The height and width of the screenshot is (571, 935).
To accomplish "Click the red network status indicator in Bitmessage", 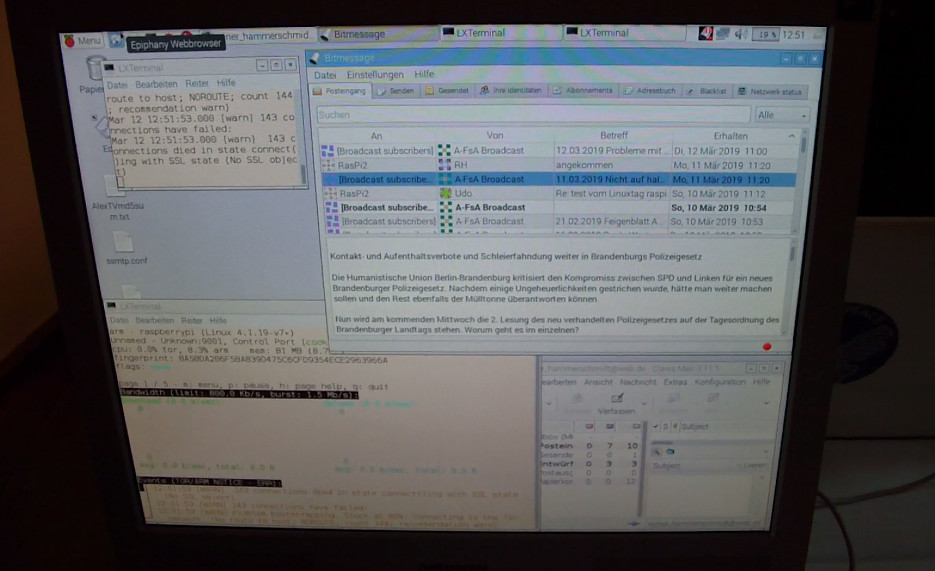I will (x=767, y=346).
